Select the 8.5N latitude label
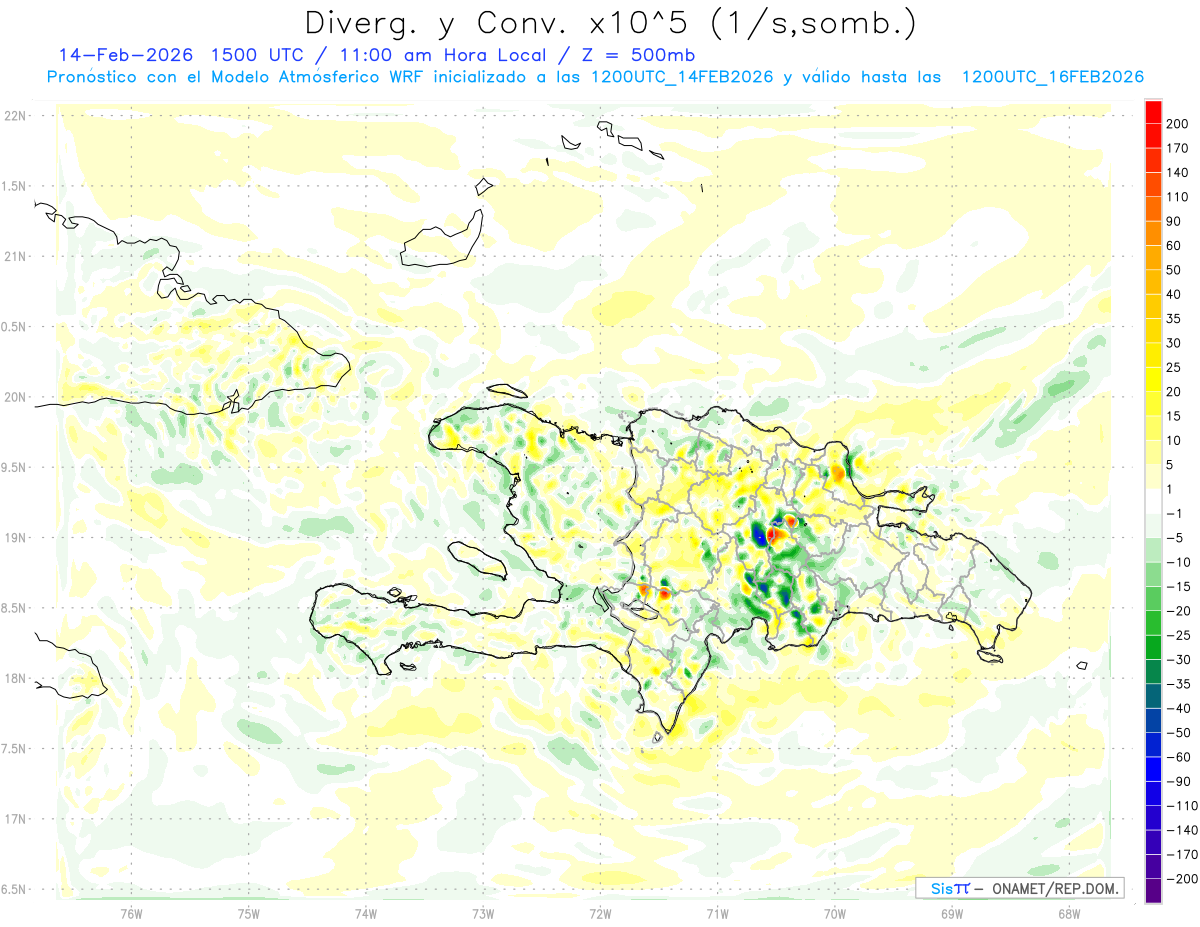Viewport: 1200px width, 927px height. (14, 608)
